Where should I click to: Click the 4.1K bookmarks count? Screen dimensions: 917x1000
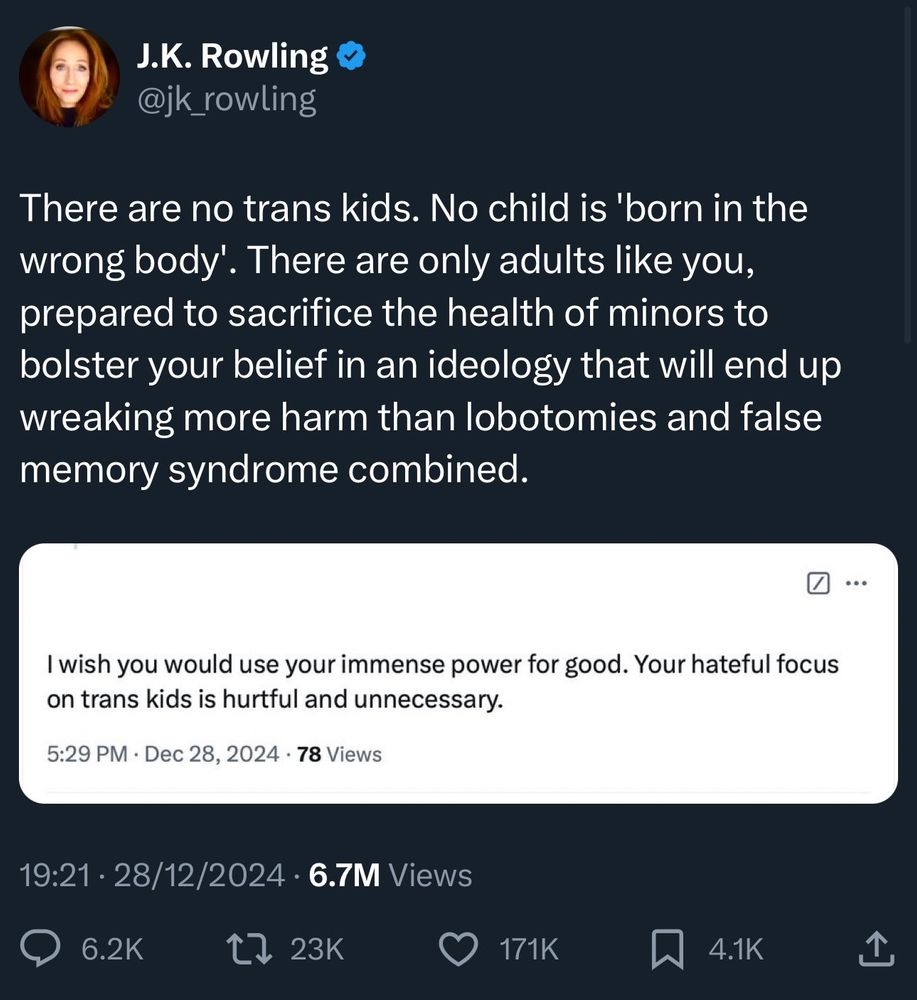736,949
